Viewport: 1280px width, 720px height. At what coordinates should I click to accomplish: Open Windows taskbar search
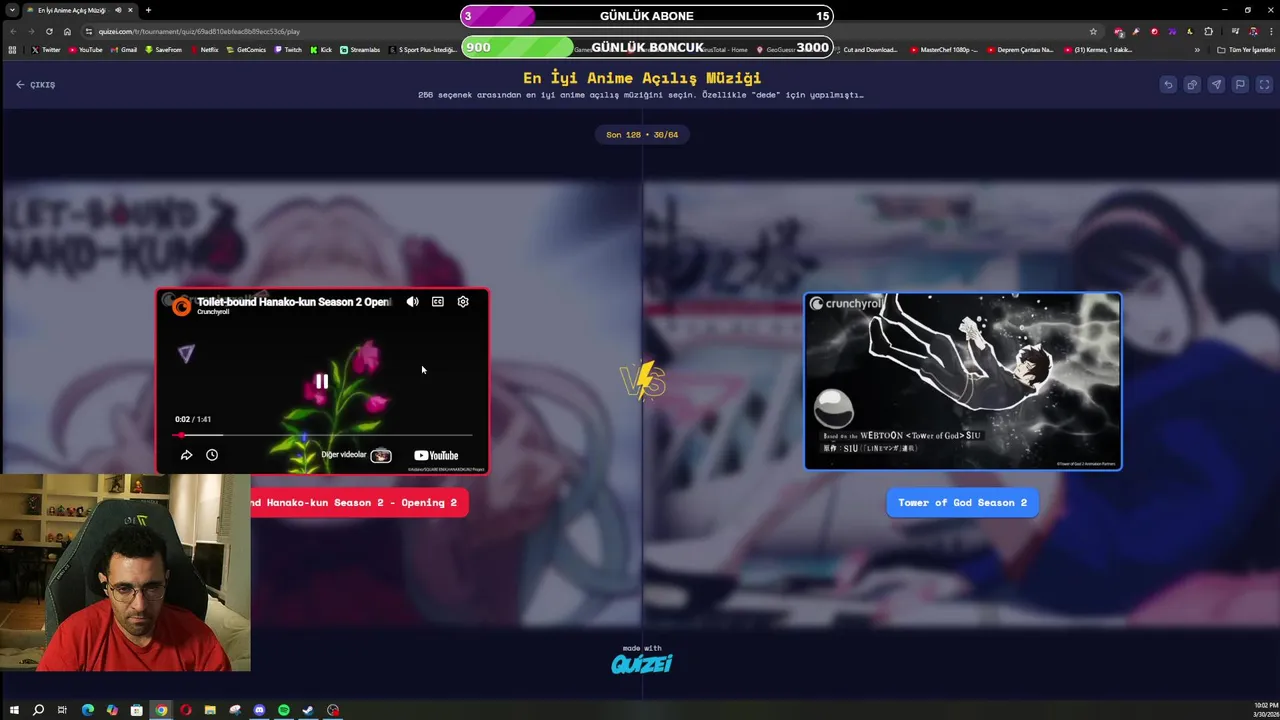pos(38,710)
